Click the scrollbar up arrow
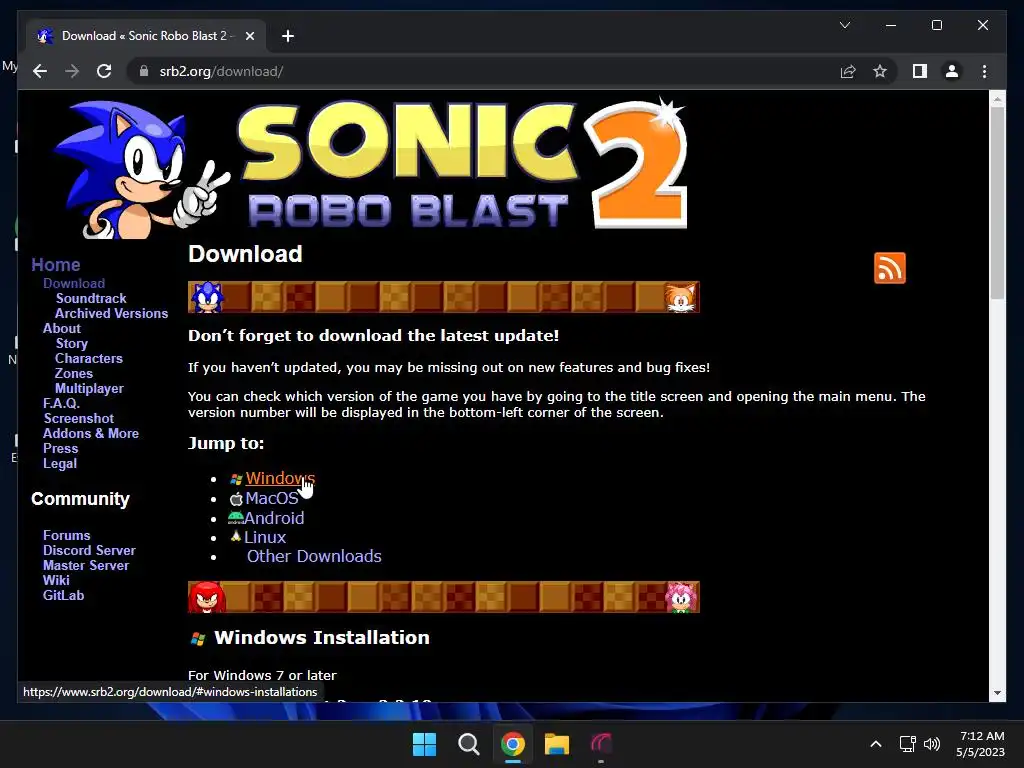The image size is (1024, 768). (x=997, y=99)
